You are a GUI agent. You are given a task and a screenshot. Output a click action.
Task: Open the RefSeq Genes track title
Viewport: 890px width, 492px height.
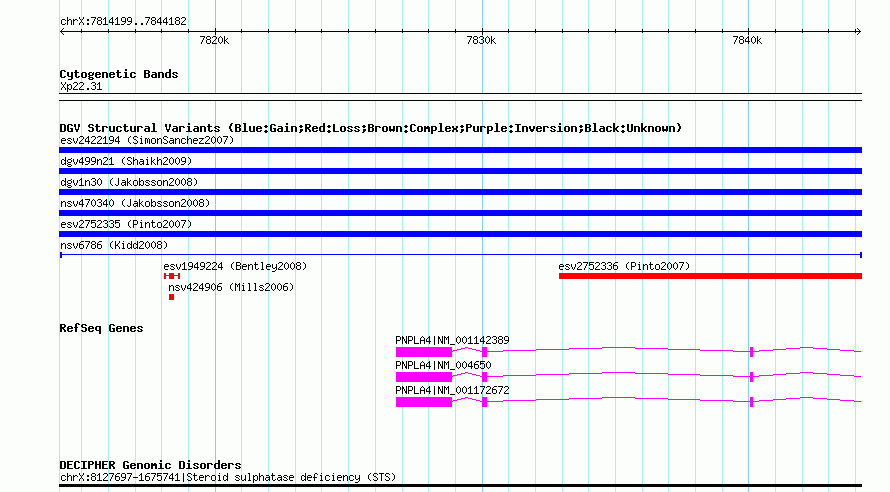101,329
